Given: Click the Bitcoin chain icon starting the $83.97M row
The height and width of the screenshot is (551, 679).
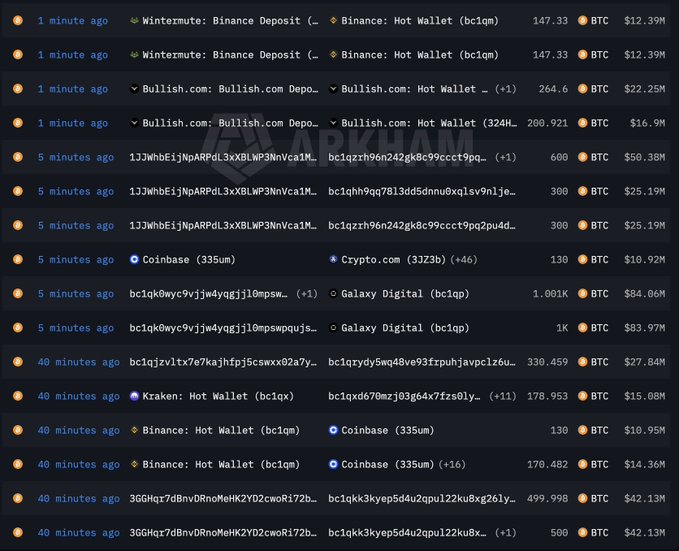Looking at the screenshot, I should click(18, 328).
